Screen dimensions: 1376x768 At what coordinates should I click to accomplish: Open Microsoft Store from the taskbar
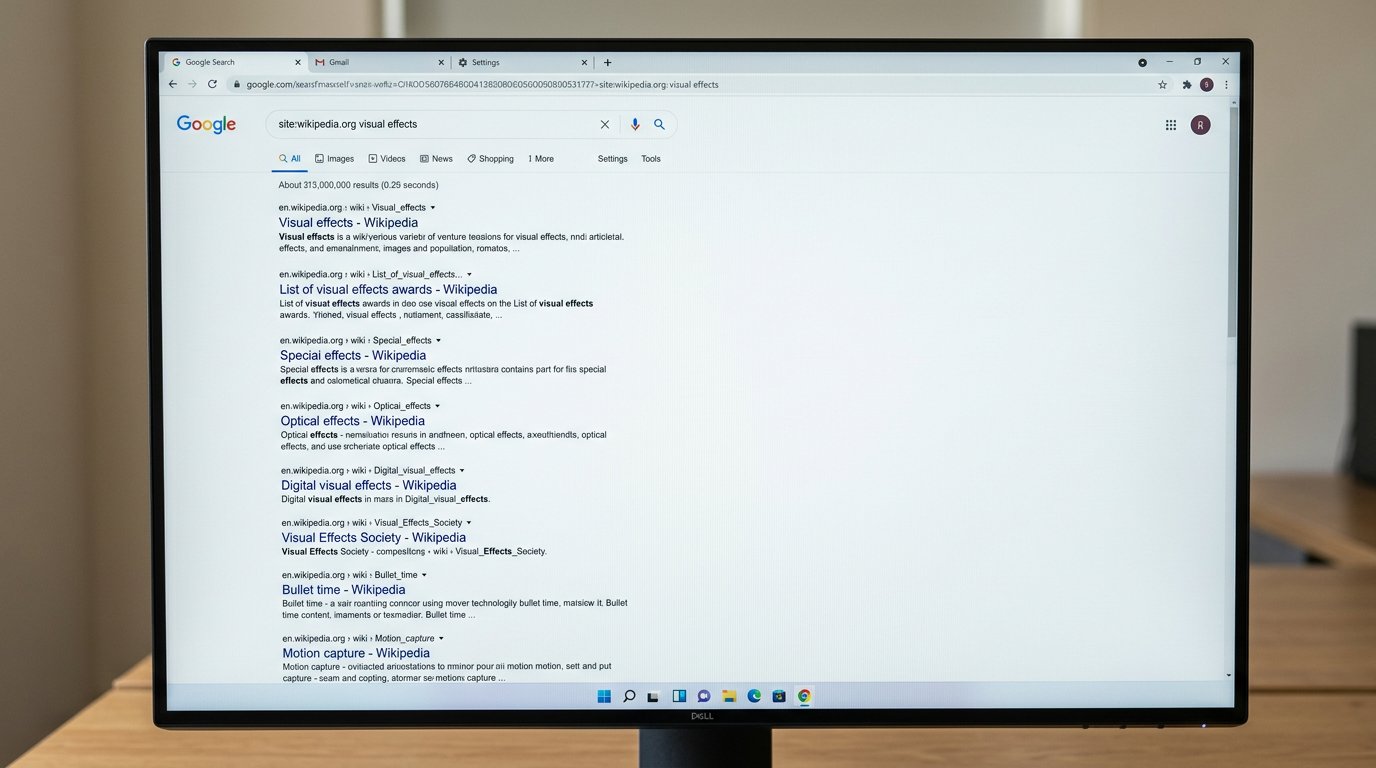click(779, 696)
